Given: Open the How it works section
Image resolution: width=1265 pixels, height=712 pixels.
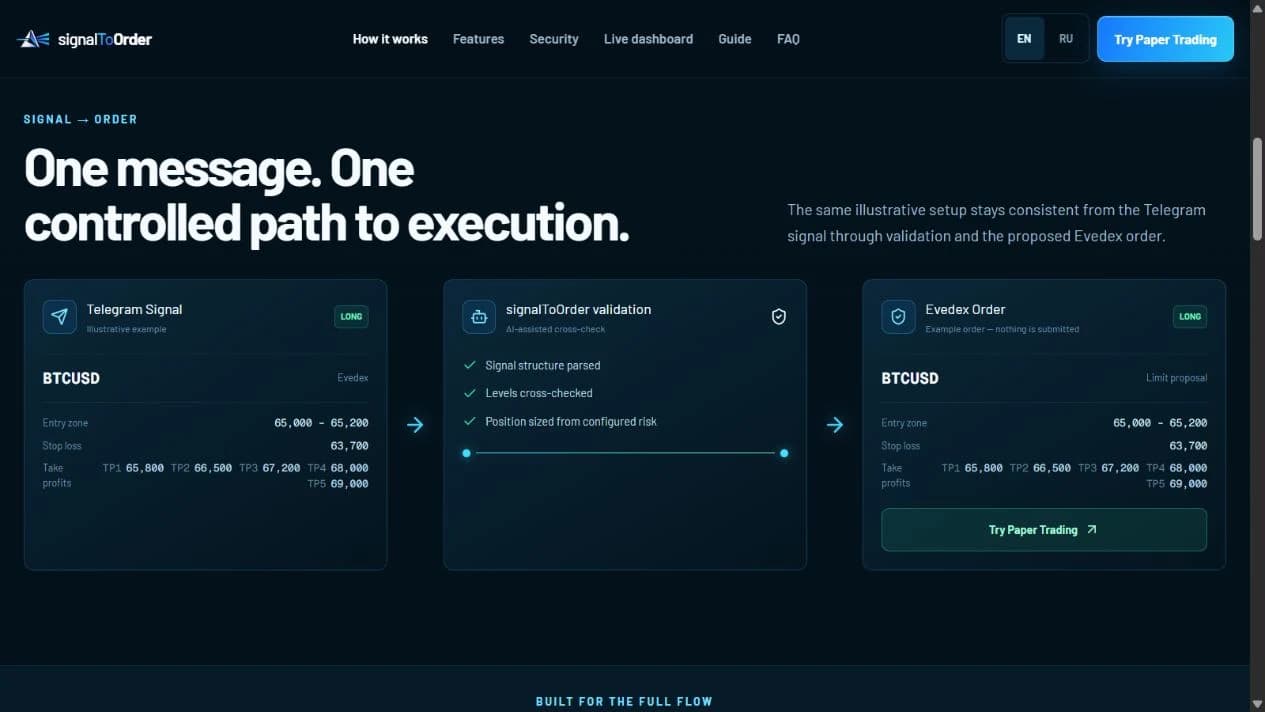Looking at the screenshot, I should (x=390, y=39).
